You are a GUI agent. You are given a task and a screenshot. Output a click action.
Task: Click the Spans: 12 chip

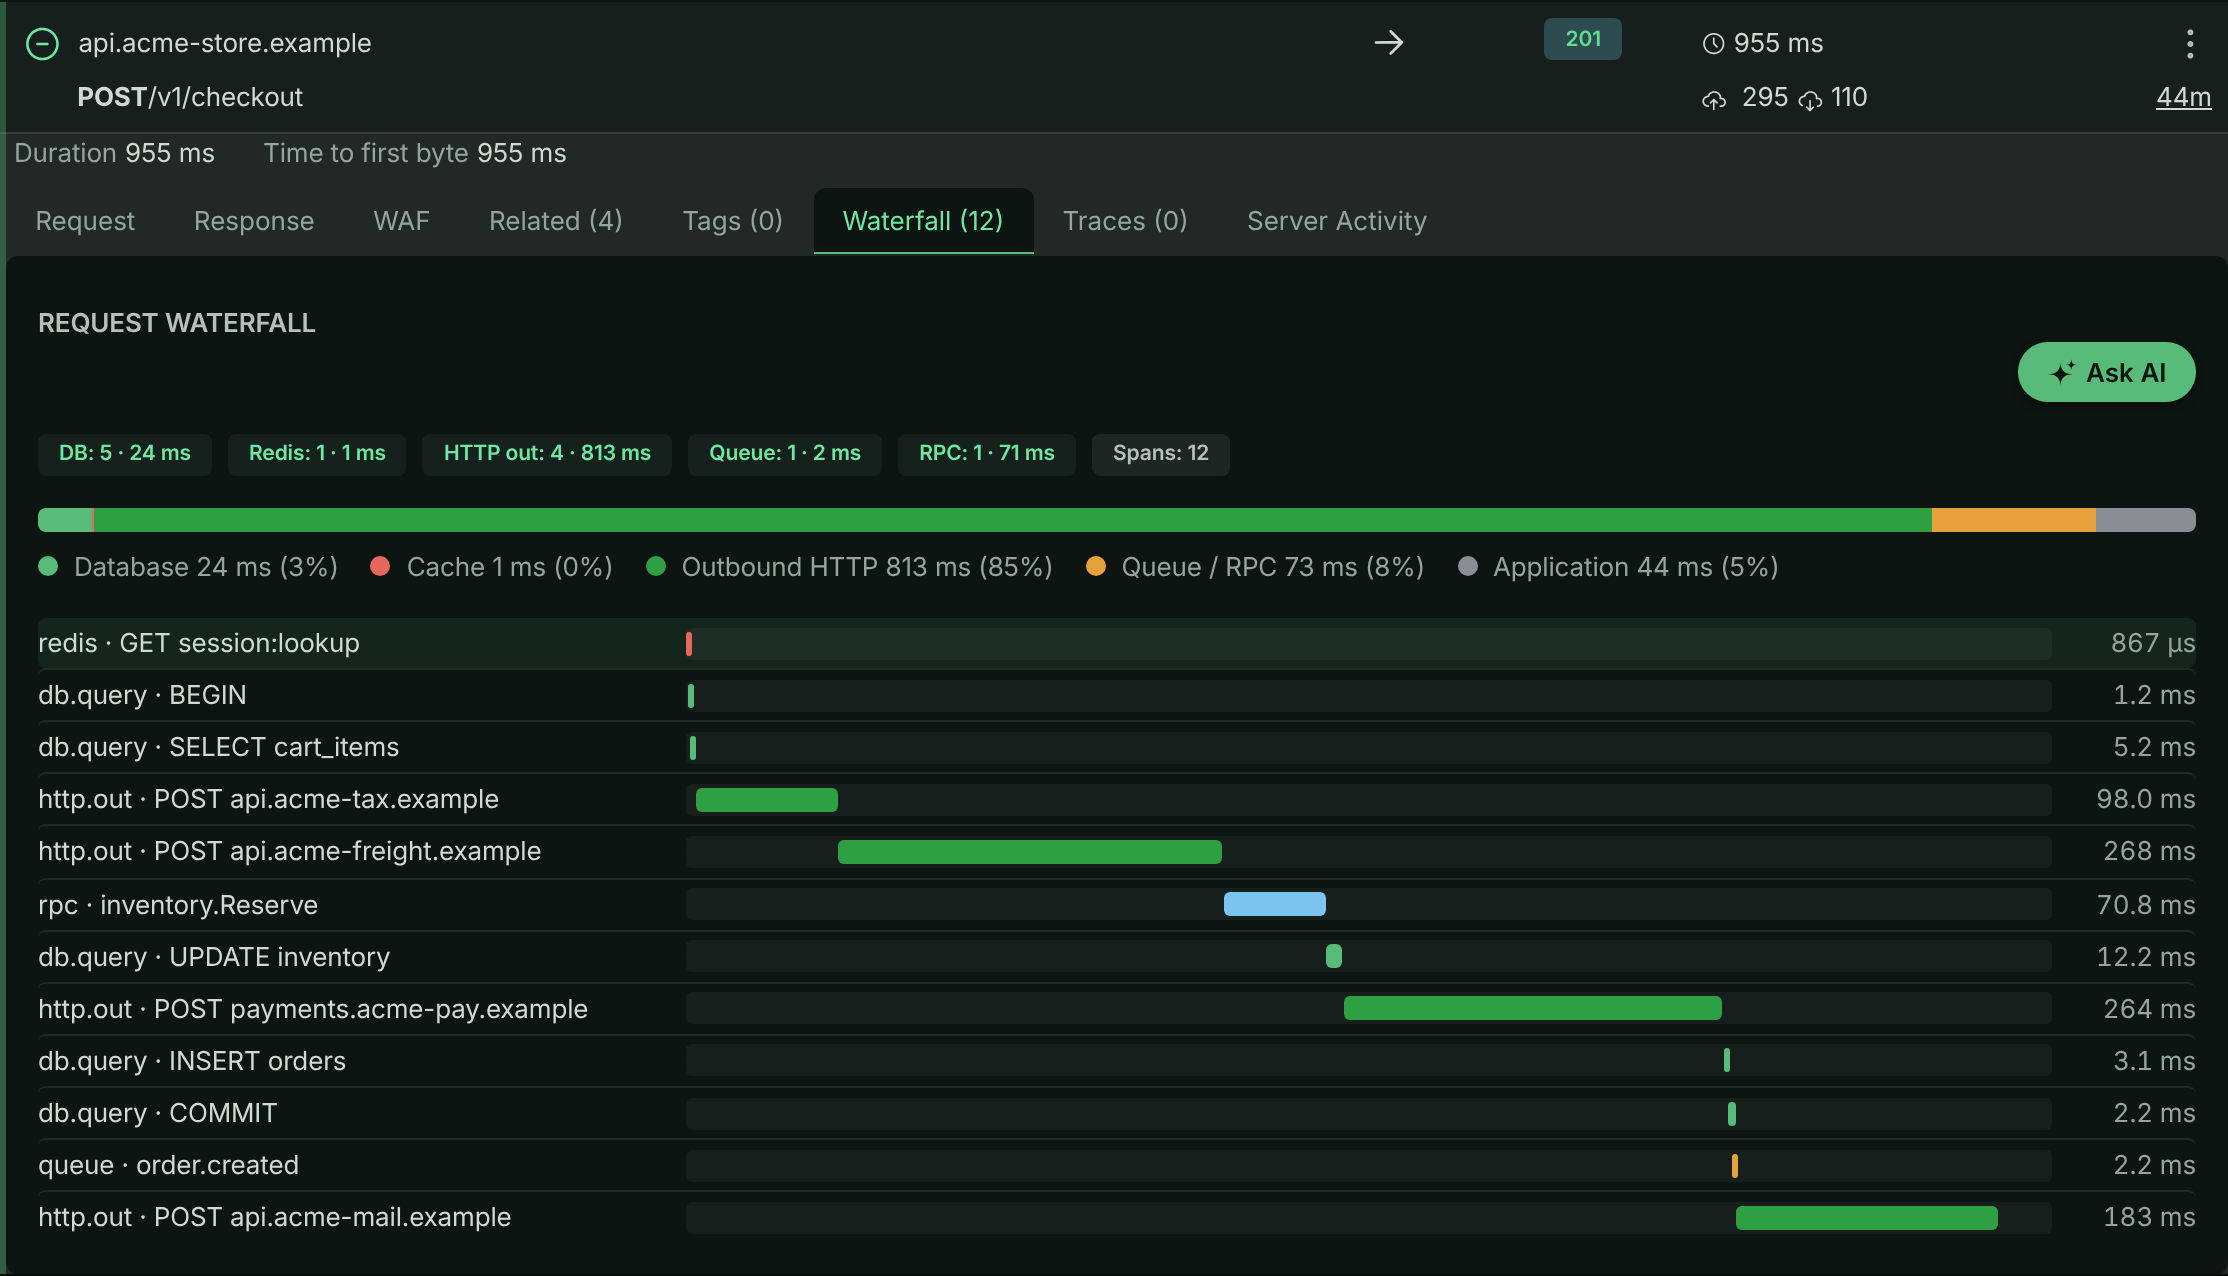pyautogui.click(x=1161, y=454)
